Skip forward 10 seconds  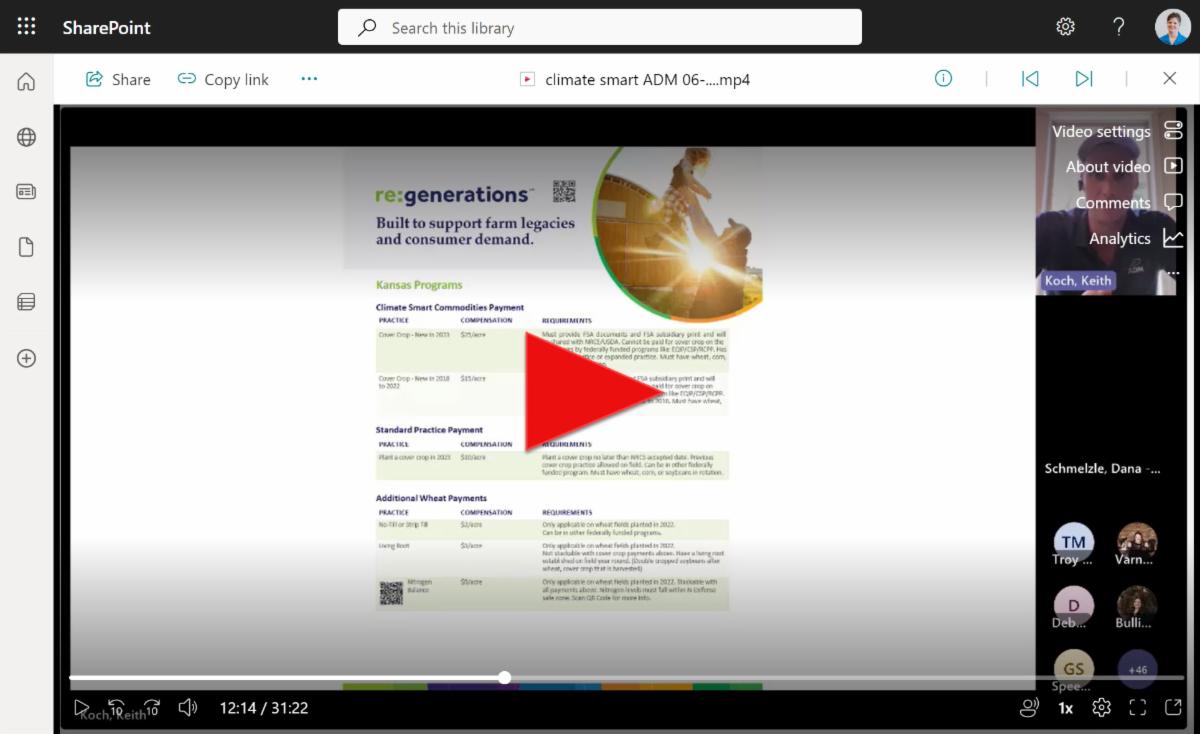[152, 708]
